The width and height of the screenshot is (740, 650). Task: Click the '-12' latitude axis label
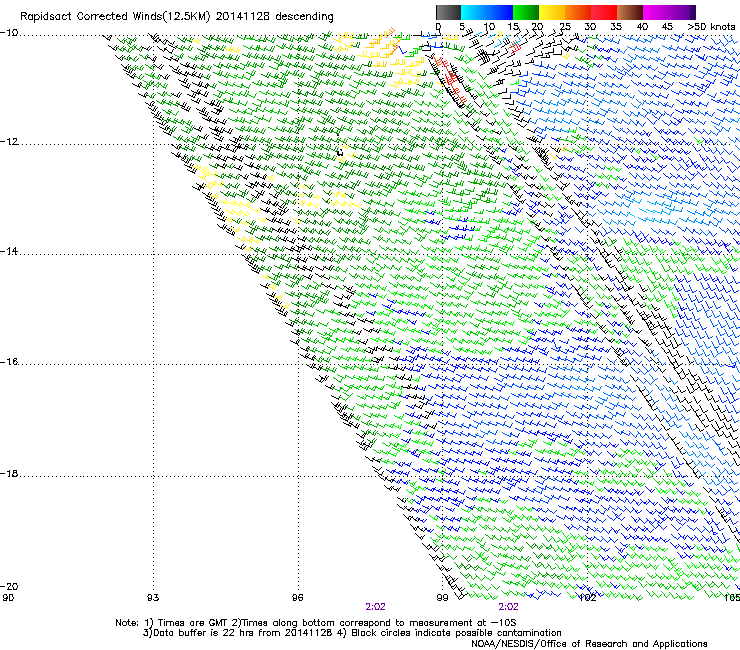point(9,142)
